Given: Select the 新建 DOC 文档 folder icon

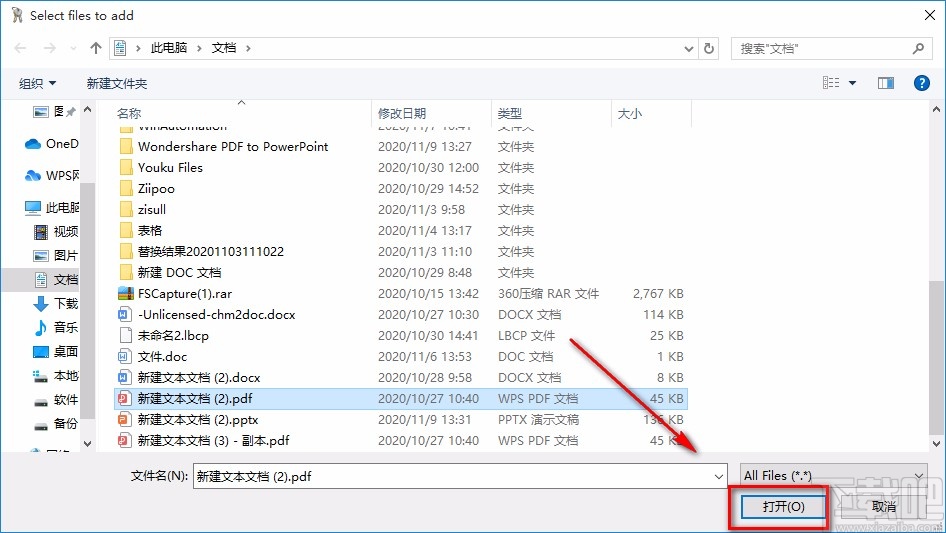Looking at the screenshot, I should (125, 273).
